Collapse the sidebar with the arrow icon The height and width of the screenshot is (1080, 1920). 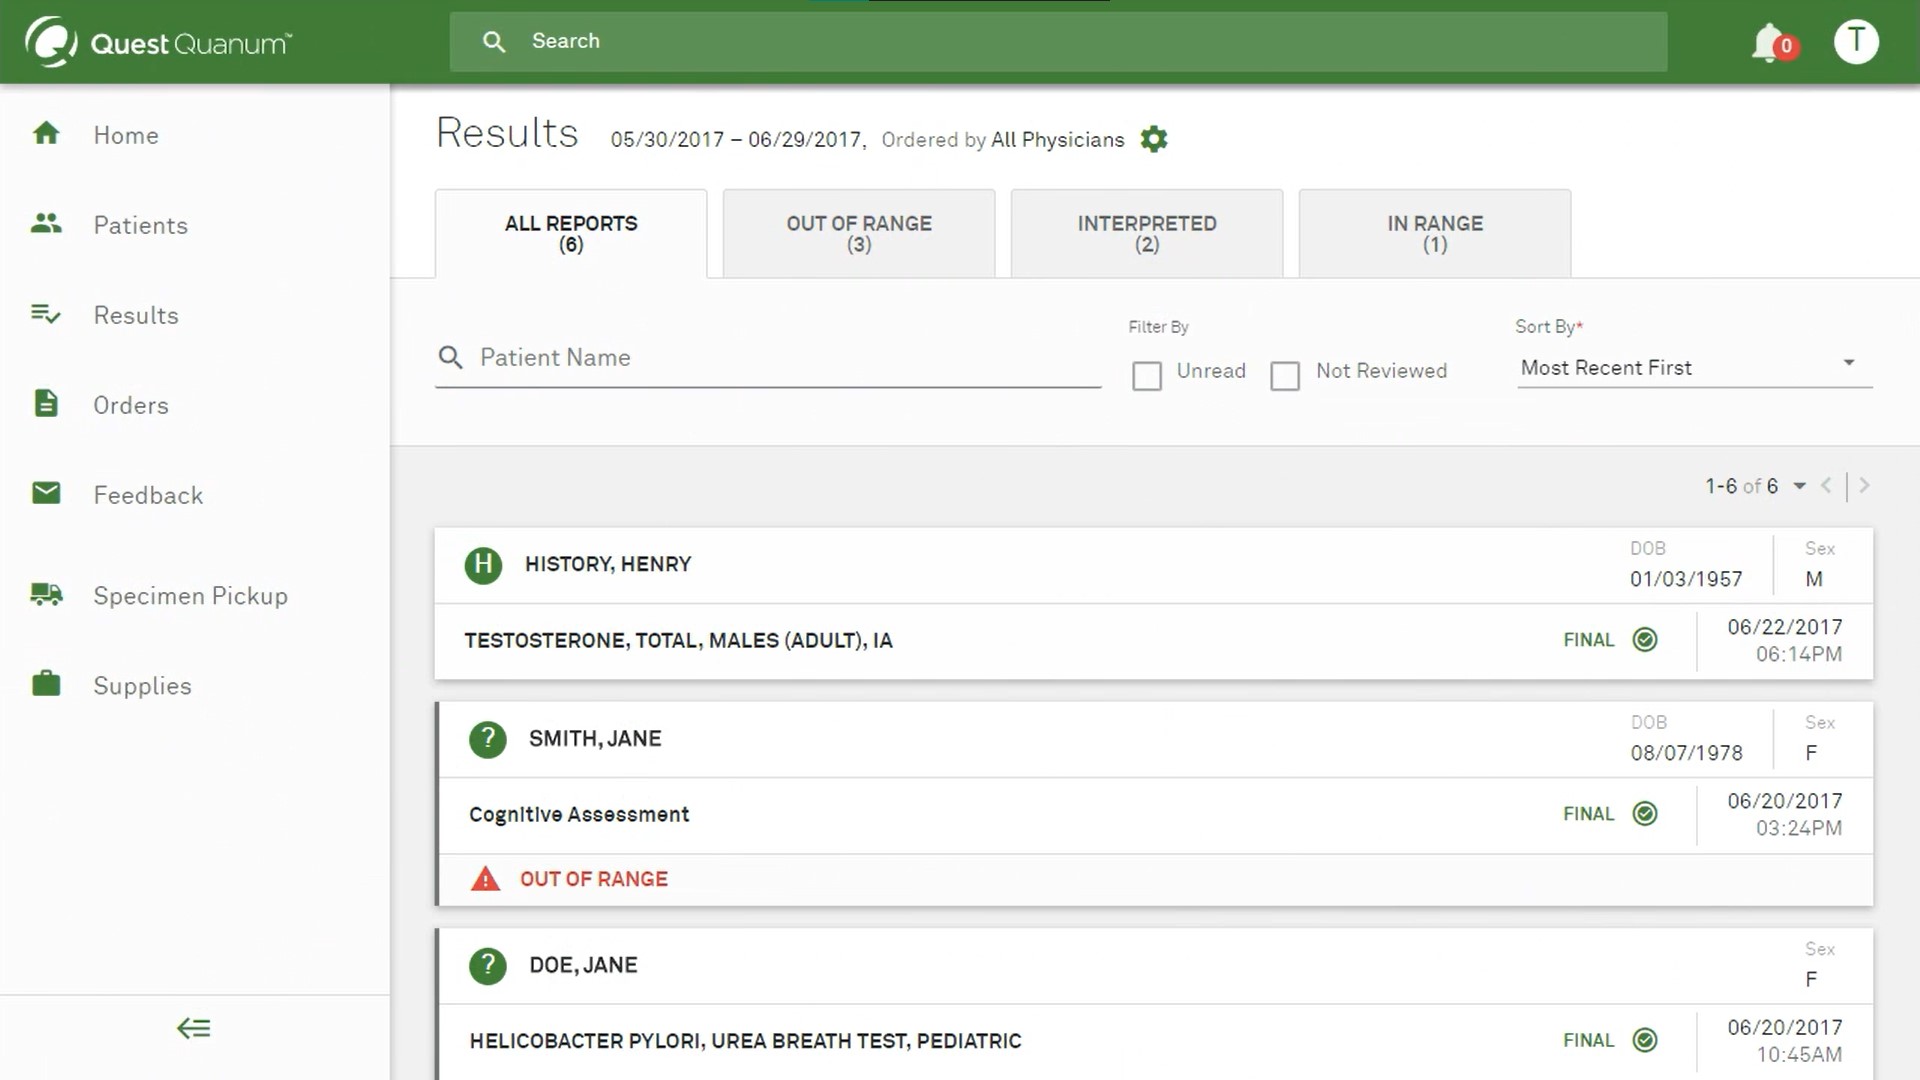tap(194, 1028)
